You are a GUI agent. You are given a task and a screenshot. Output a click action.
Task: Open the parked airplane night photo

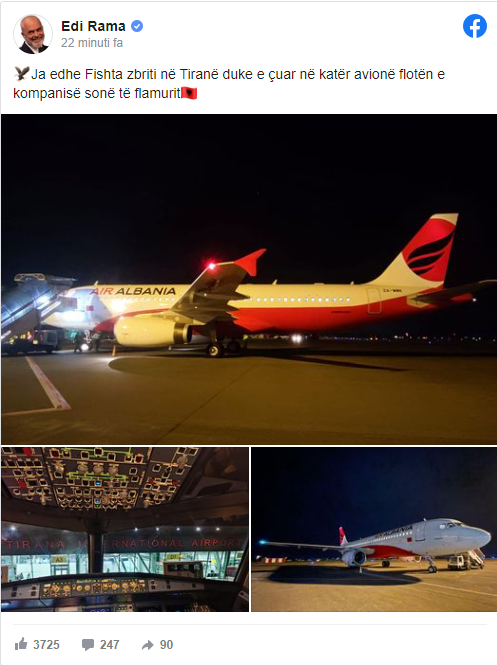coord(374,529)
